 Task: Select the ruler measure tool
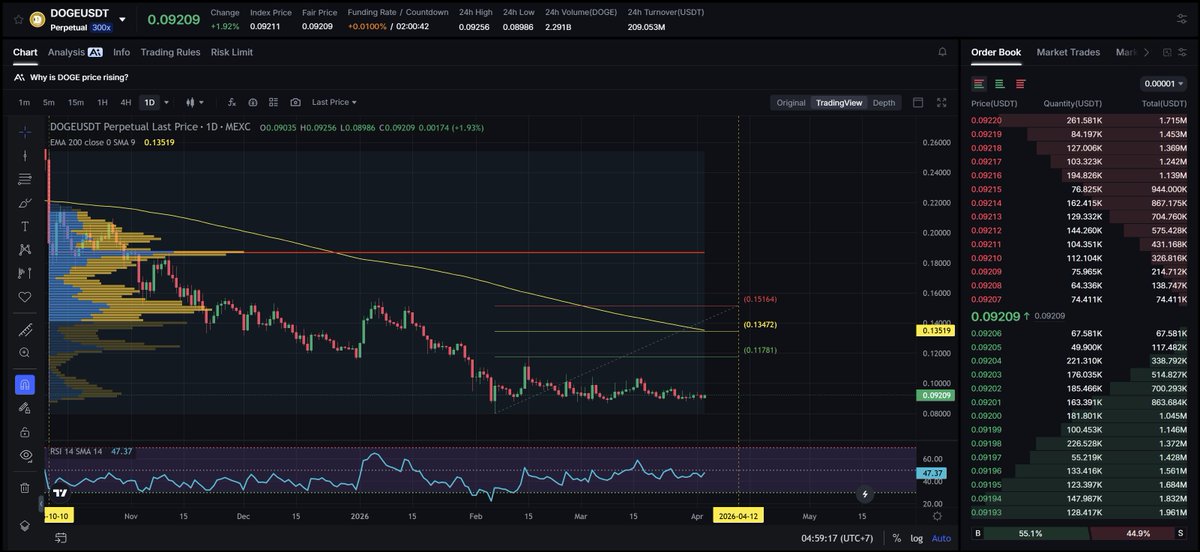[x=25, y=330]
